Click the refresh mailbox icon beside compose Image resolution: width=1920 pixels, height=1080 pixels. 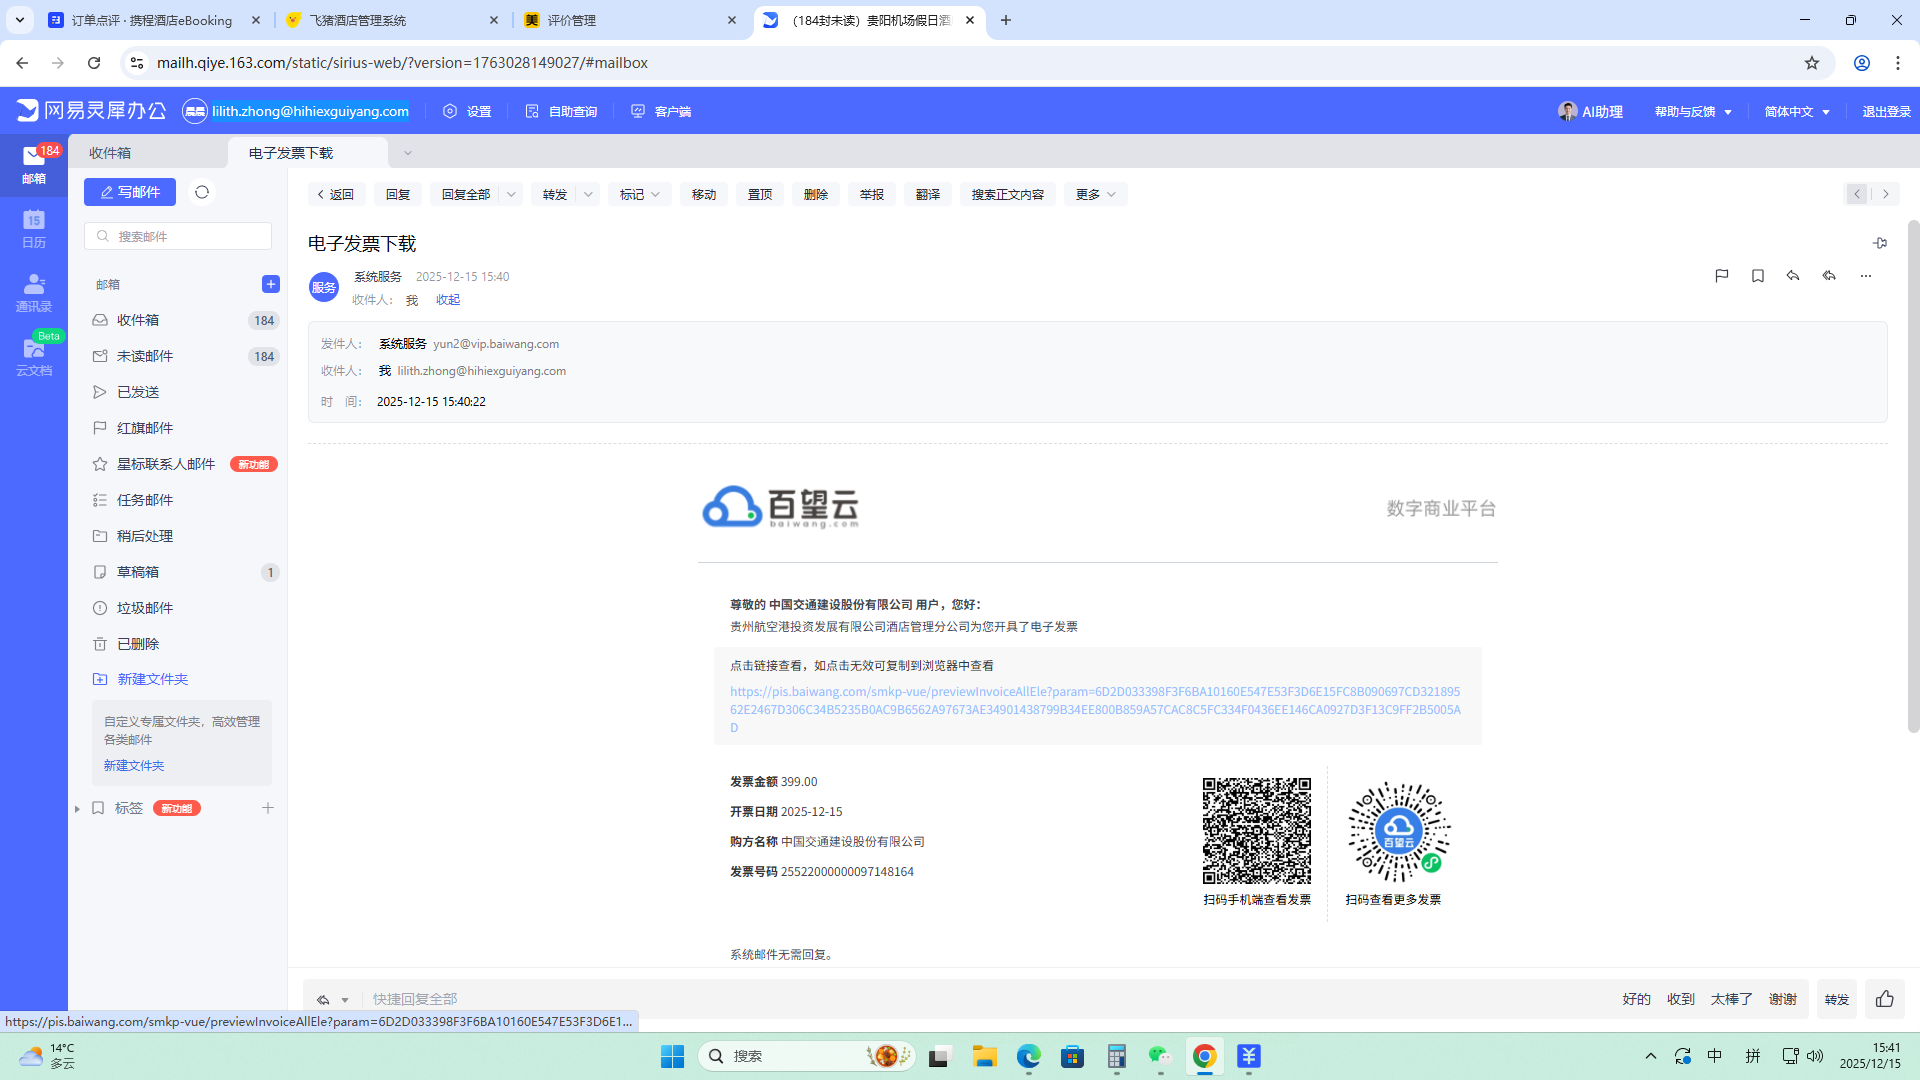[202, 192]
